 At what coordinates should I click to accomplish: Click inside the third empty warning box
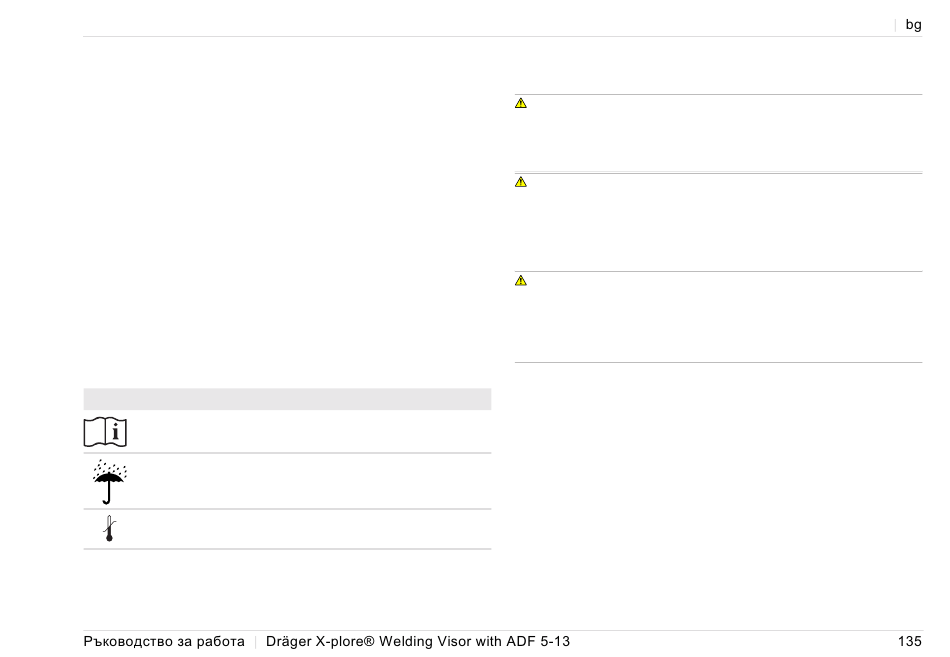[719, 317]
